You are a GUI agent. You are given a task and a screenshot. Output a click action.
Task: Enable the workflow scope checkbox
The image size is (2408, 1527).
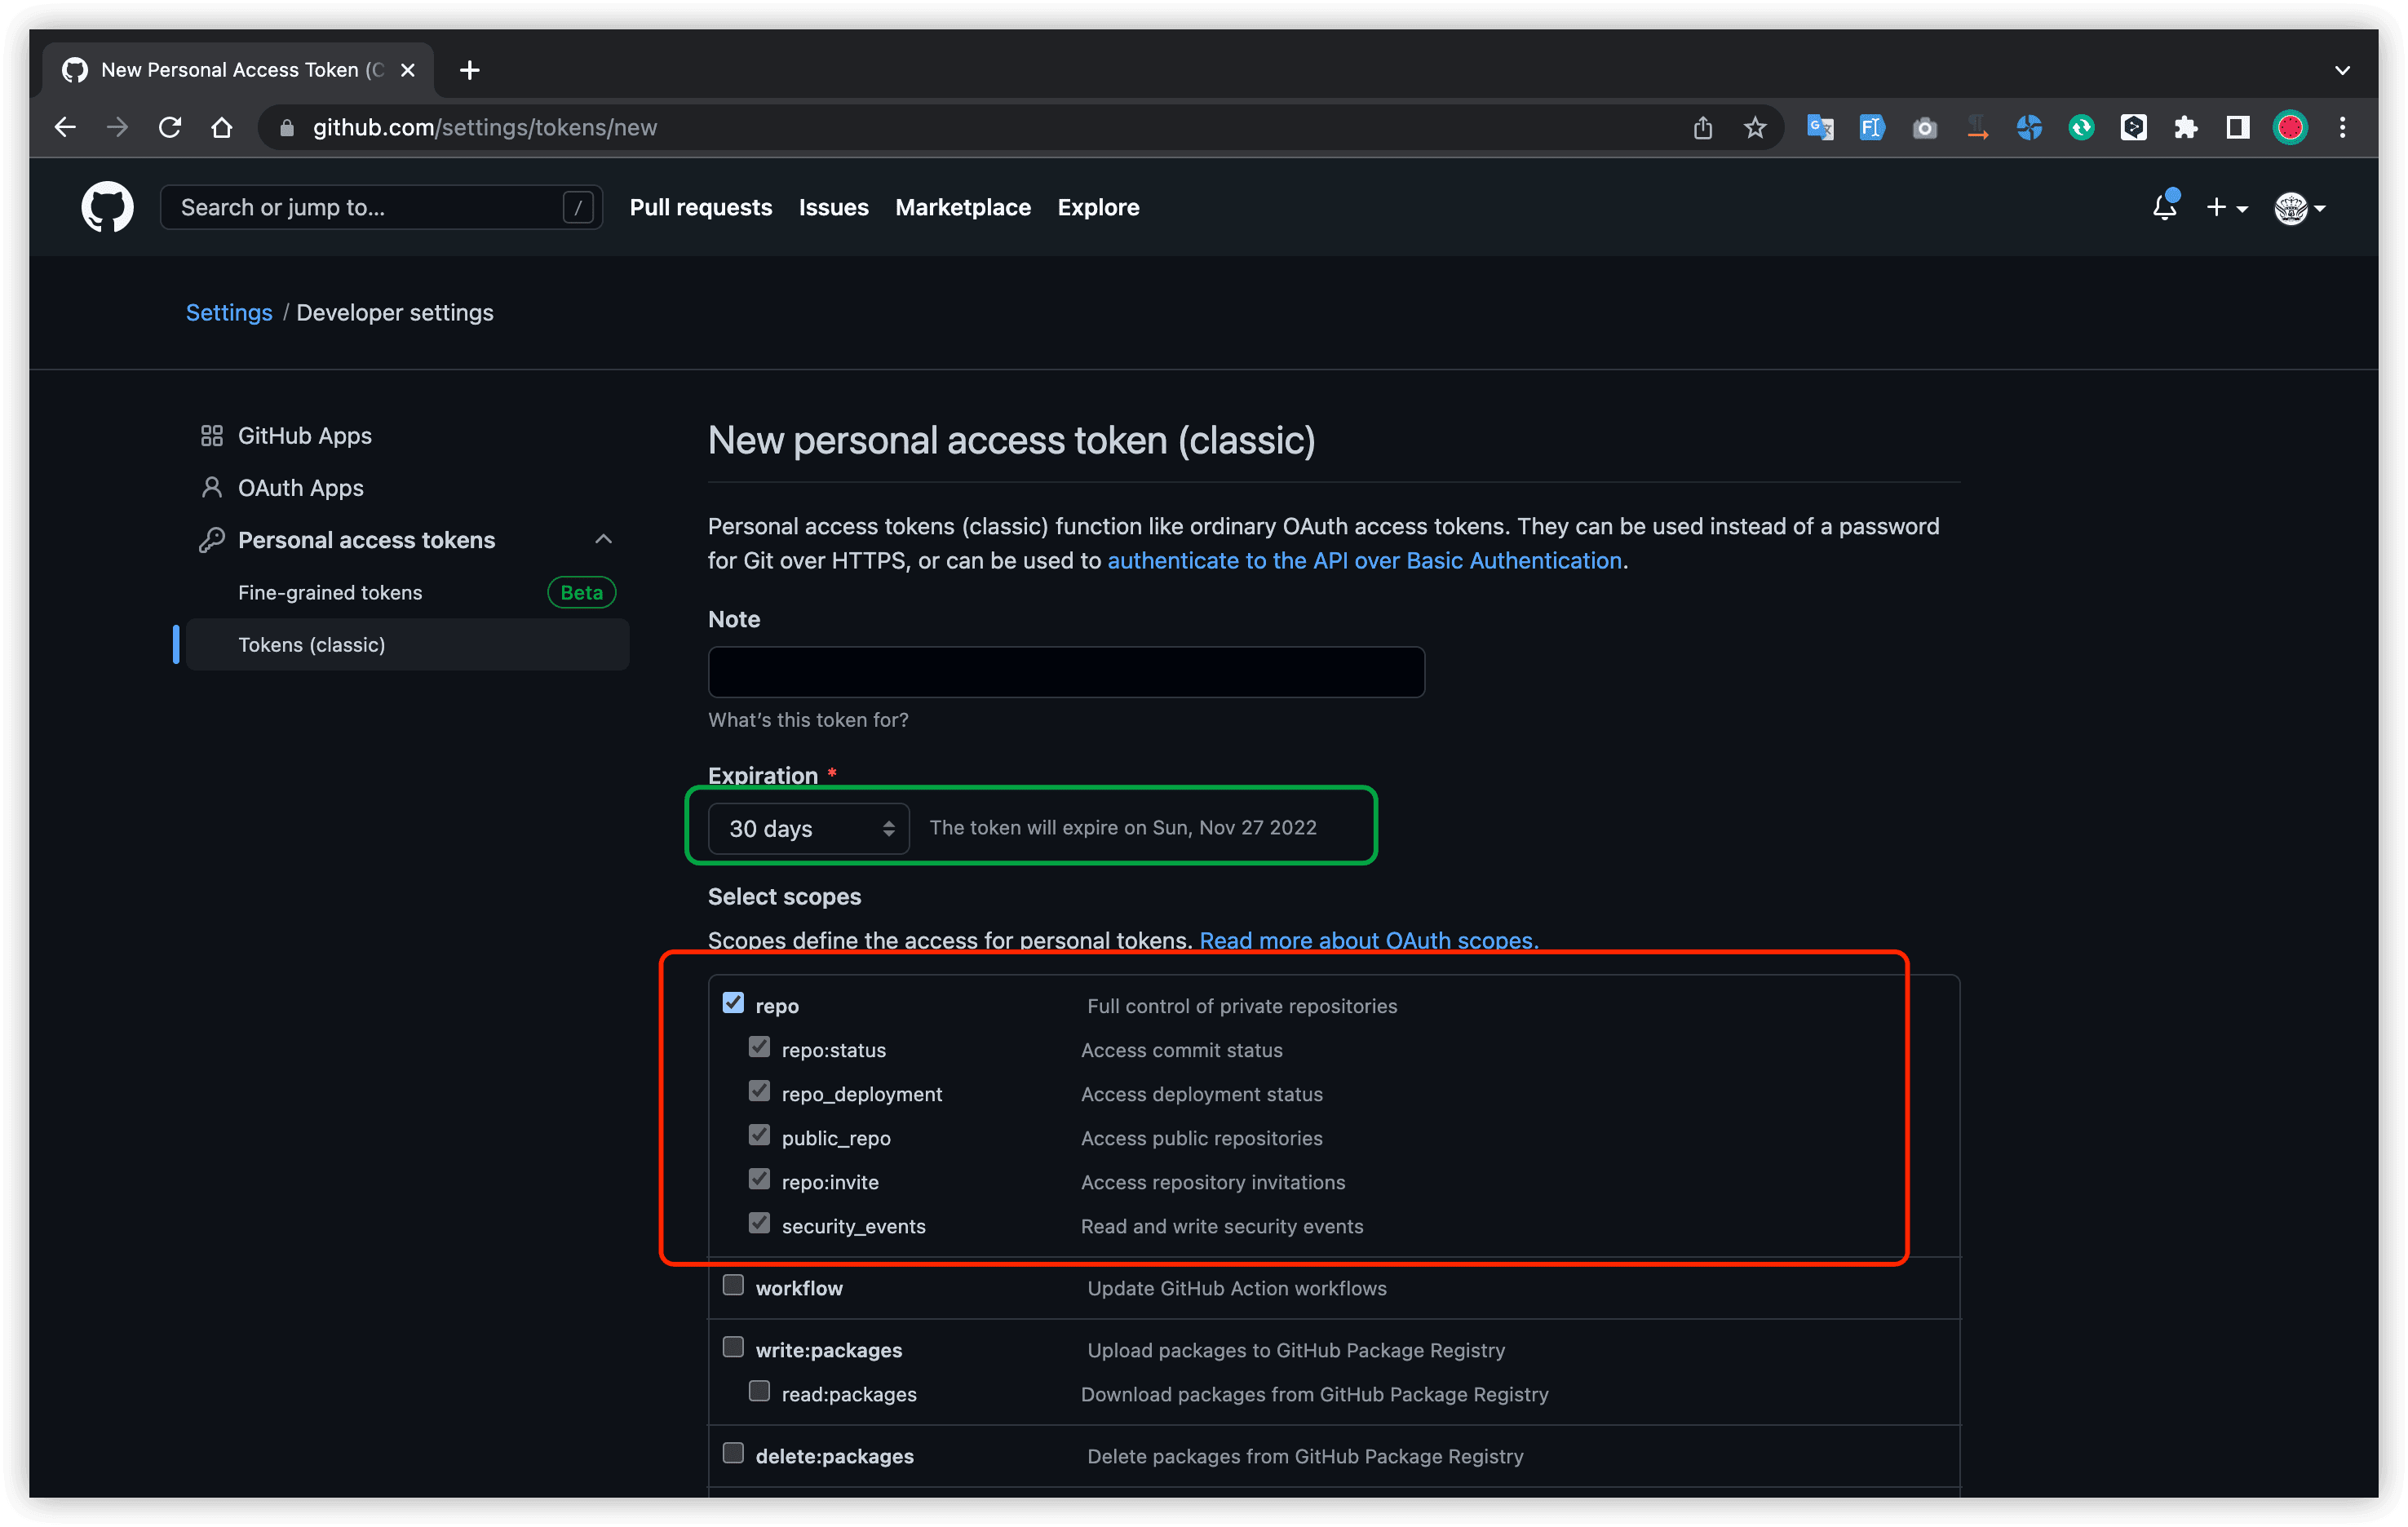(733, 1286)
